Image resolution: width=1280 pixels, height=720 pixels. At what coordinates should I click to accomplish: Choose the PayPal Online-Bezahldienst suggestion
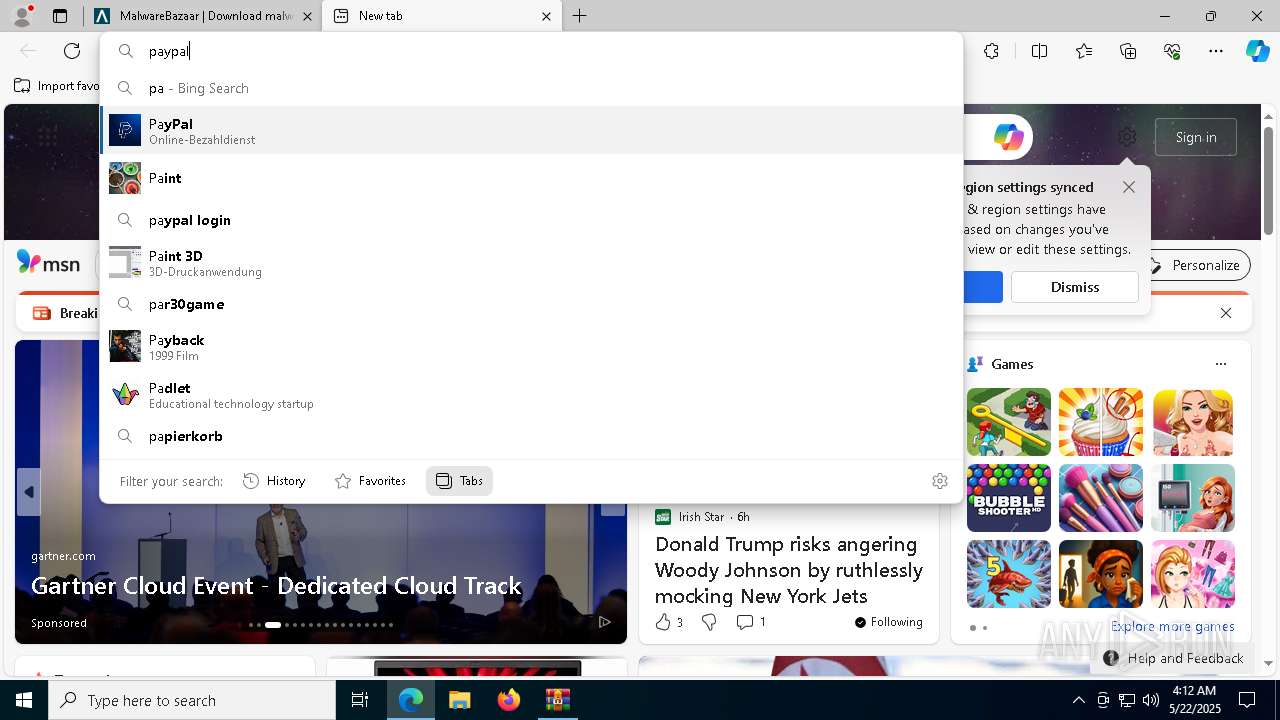[x=531, y=130]
